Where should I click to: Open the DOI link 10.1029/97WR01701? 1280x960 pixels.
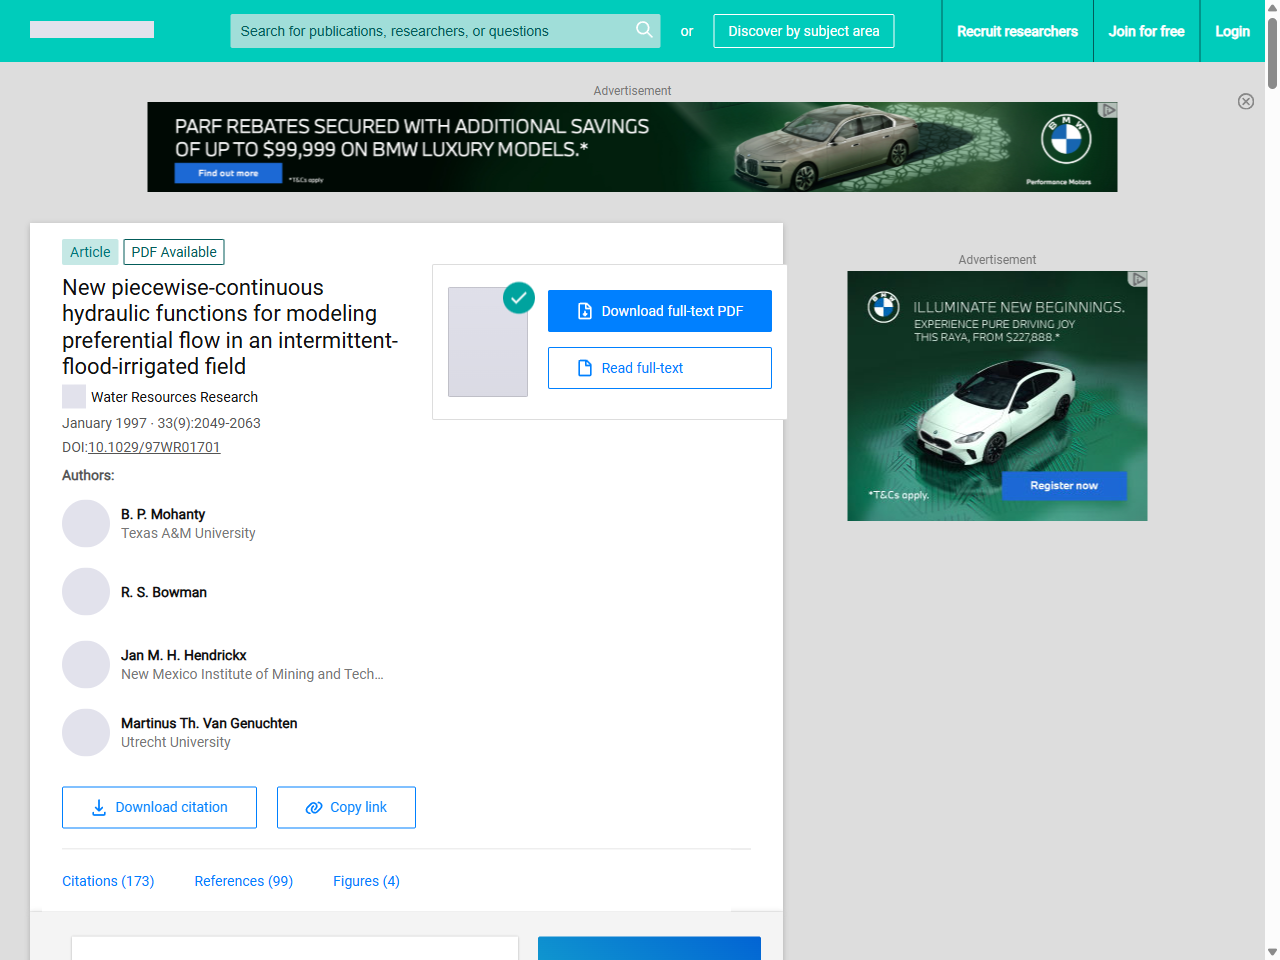(x=154, y=447)
